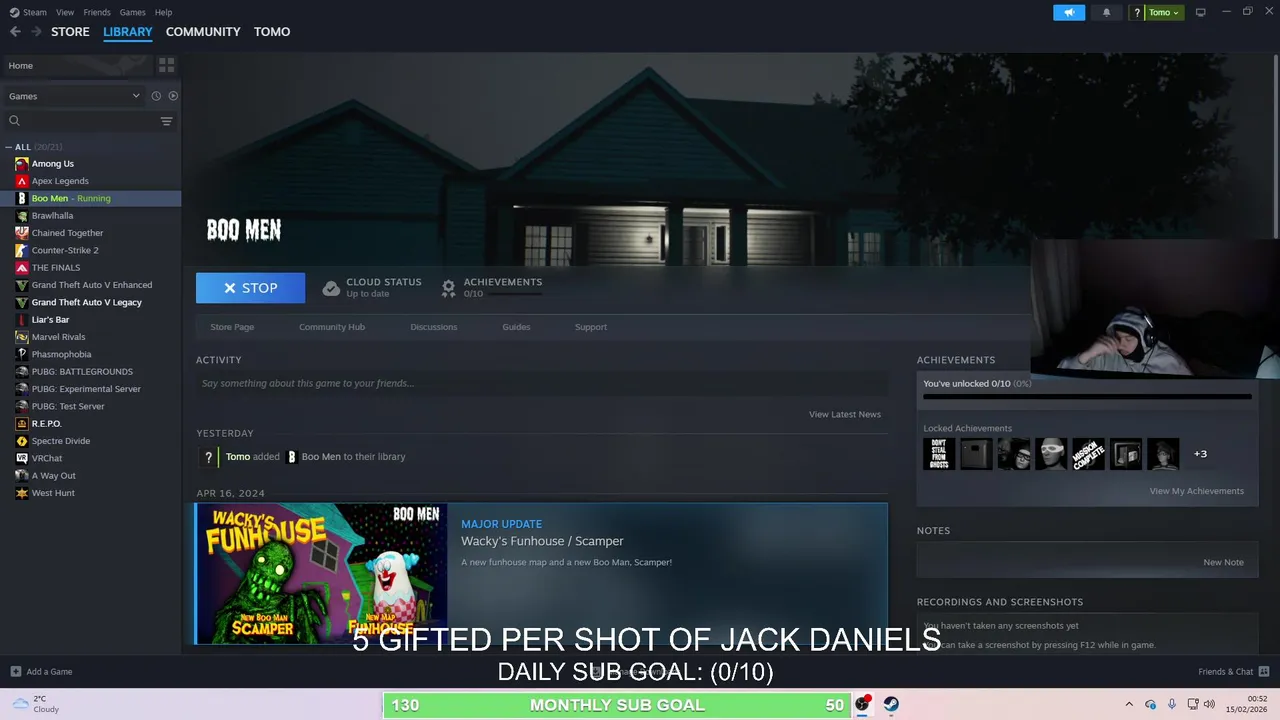Click THE FINALS game icon
Screen dimensions: 1280x720
[22, 268]
